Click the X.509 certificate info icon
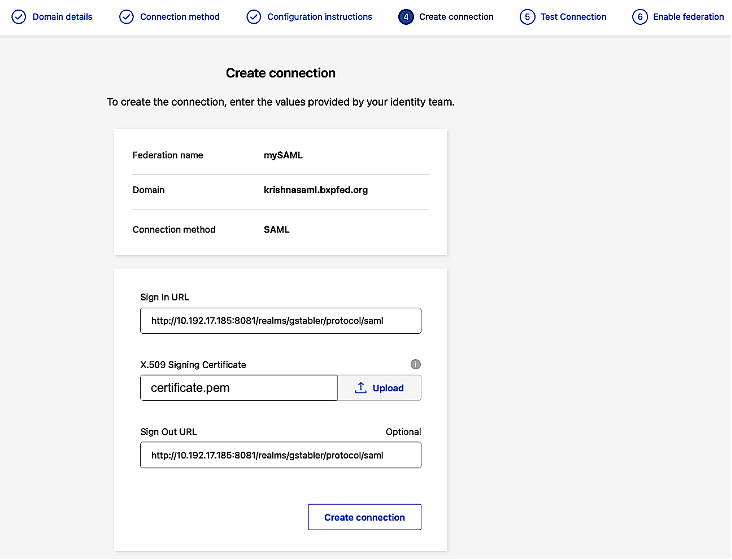This screenshot has width=732, height=560. coord(416,364)
